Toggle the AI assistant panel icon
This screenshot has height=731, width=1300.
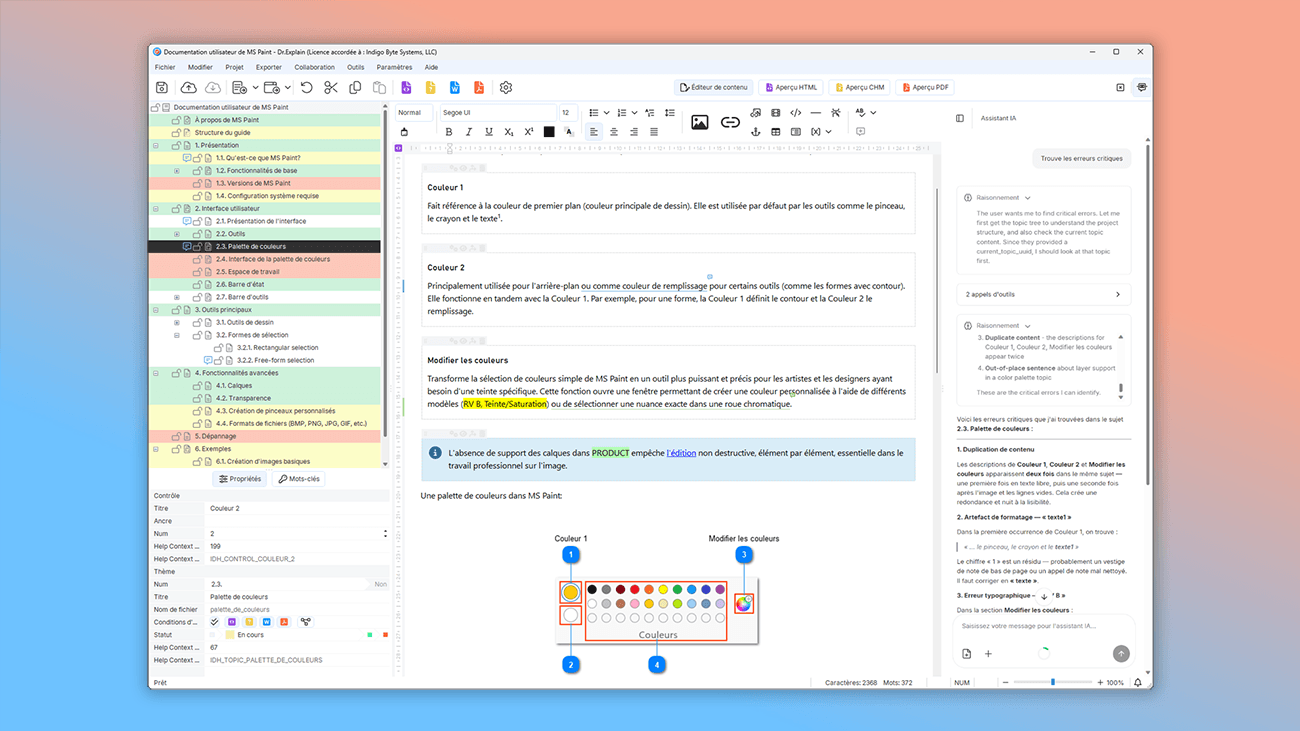[1141, 88]
